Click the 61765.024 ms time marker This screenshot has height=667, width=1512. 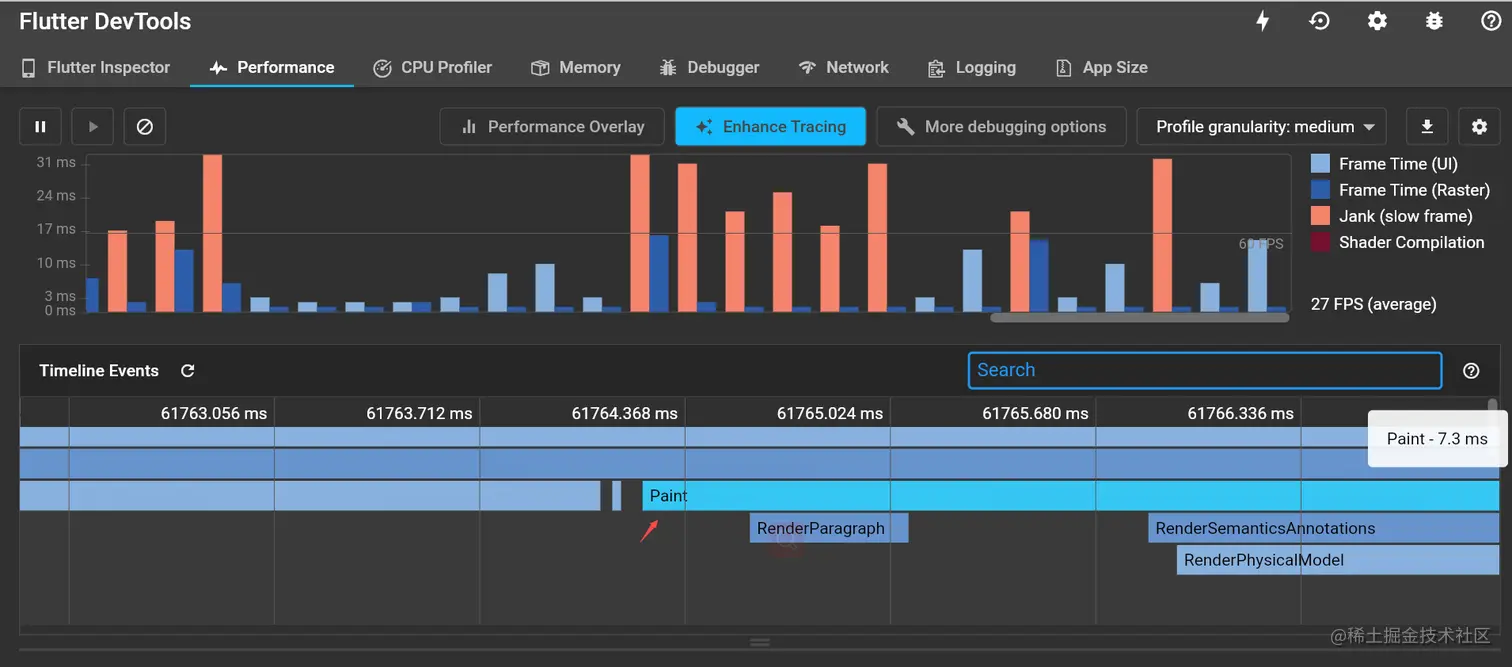pyautogui.click(x=830, y=413)
